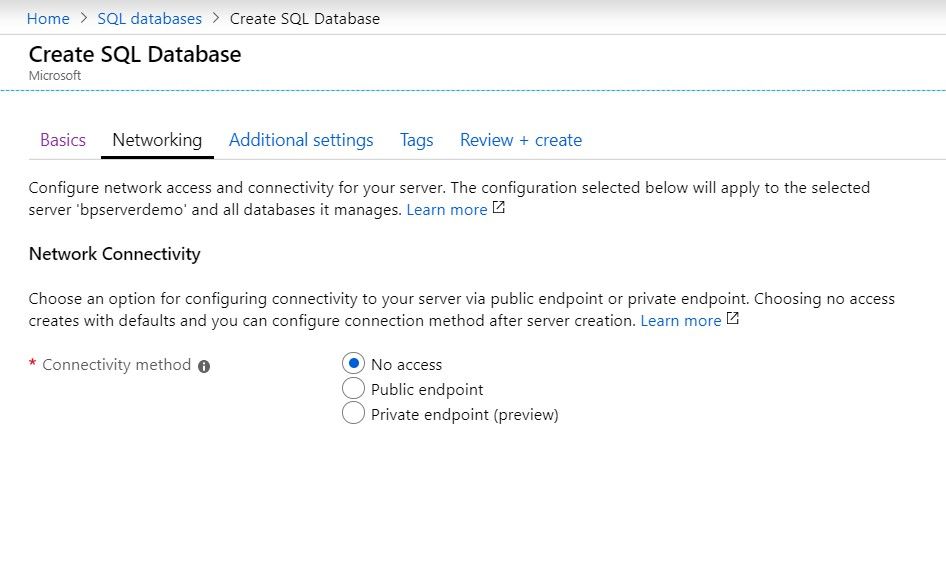
Task: Click the breadcrumb chevron after SQL databases
Action: coord(216,18)
